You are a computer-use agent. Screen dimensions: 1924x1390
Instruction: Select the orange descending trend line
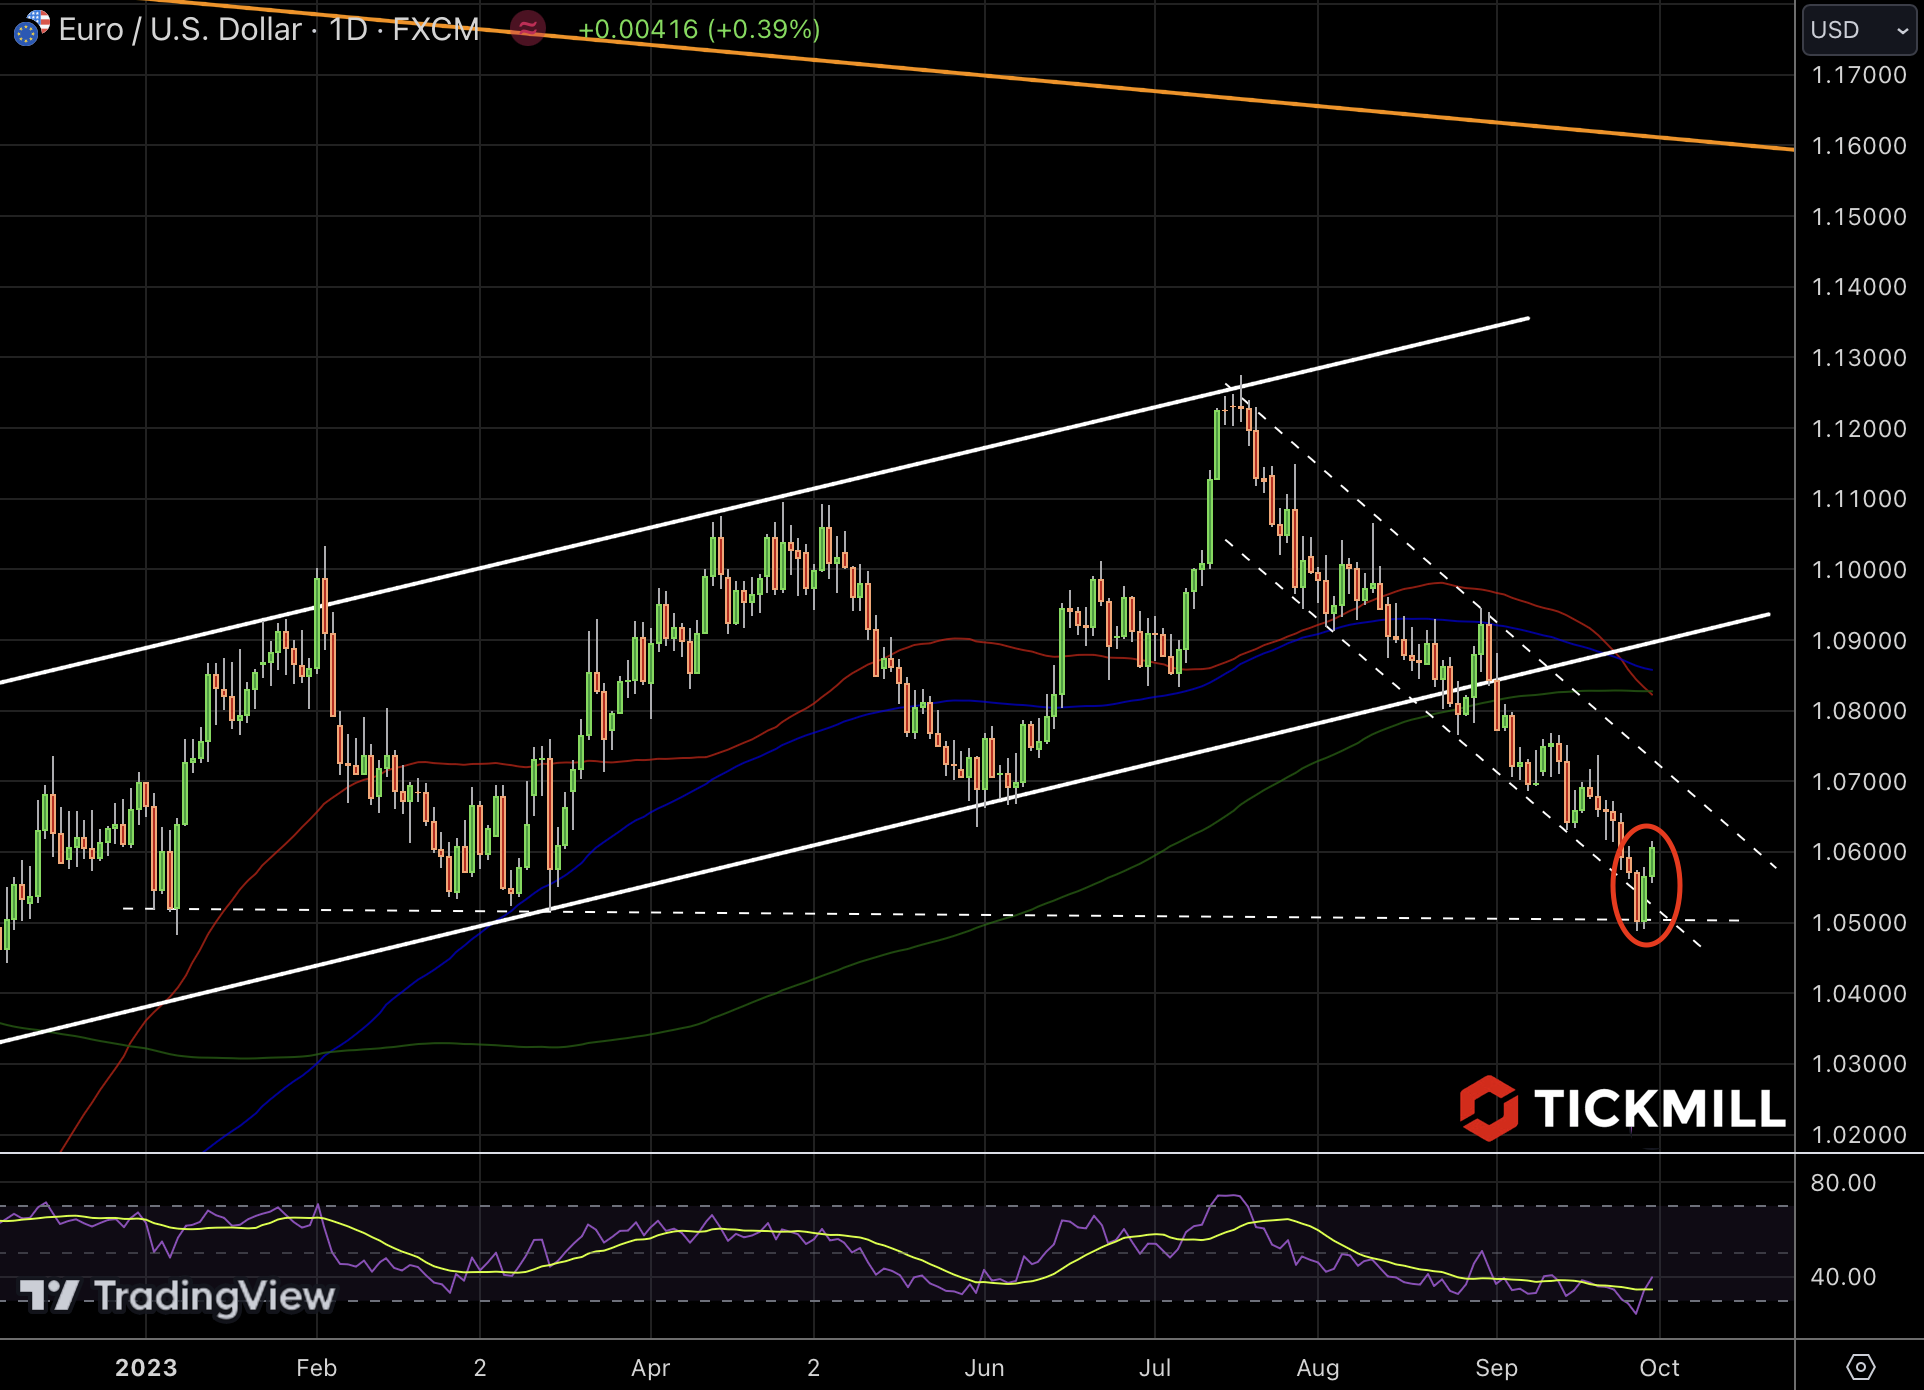(x=1100, y=86)
